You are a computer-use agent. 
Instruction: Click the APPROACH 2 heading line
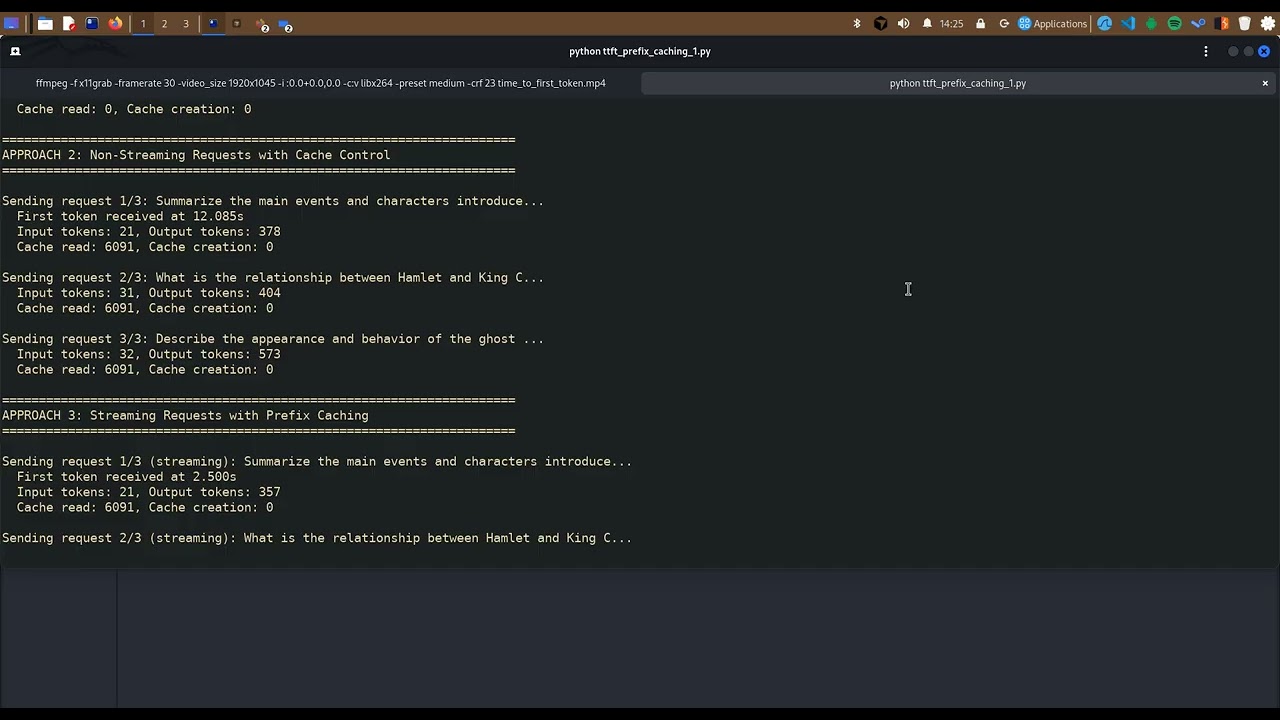[x=196, y=155]
